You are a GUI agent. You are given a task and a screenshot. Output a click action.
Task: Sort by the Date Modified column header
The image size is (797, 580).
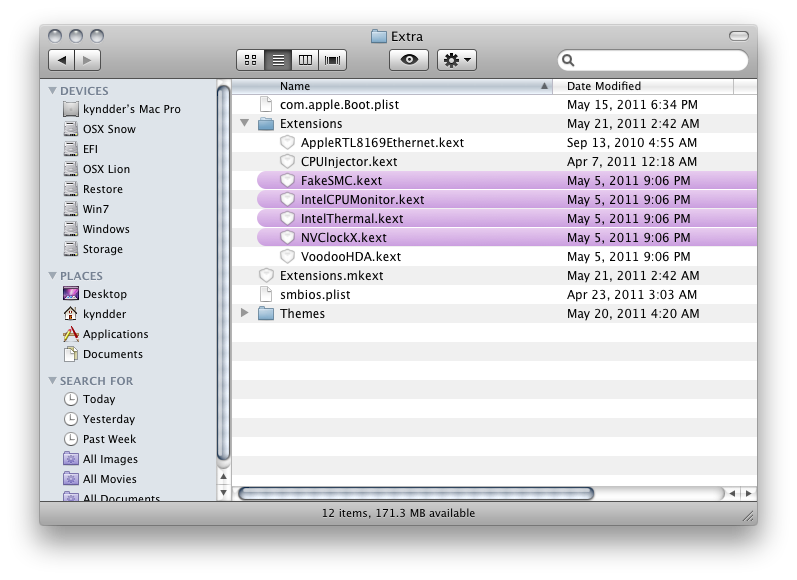tap(643, 86)
